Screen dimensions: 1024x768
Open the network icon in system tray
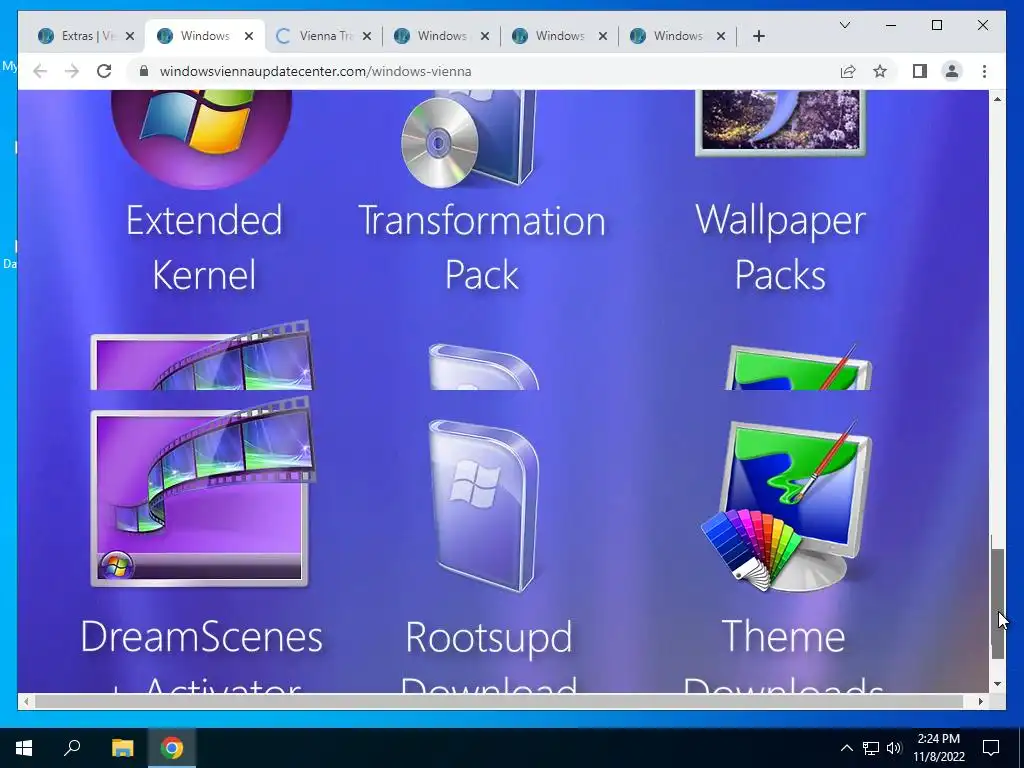tap(871, 748)
